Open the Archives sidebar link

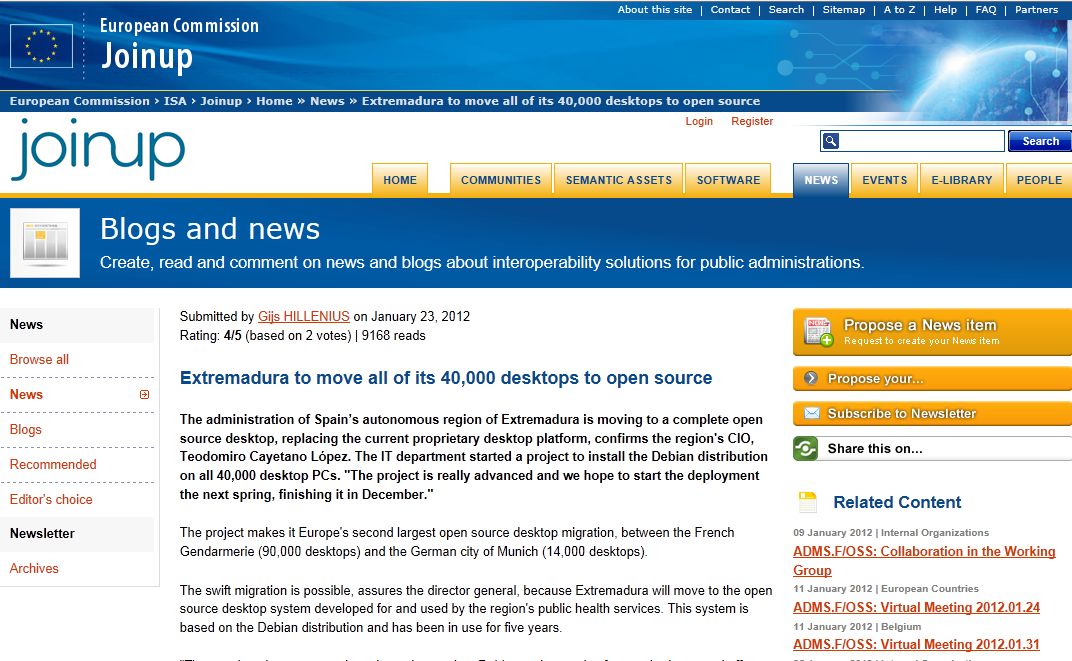coord(34,568)
